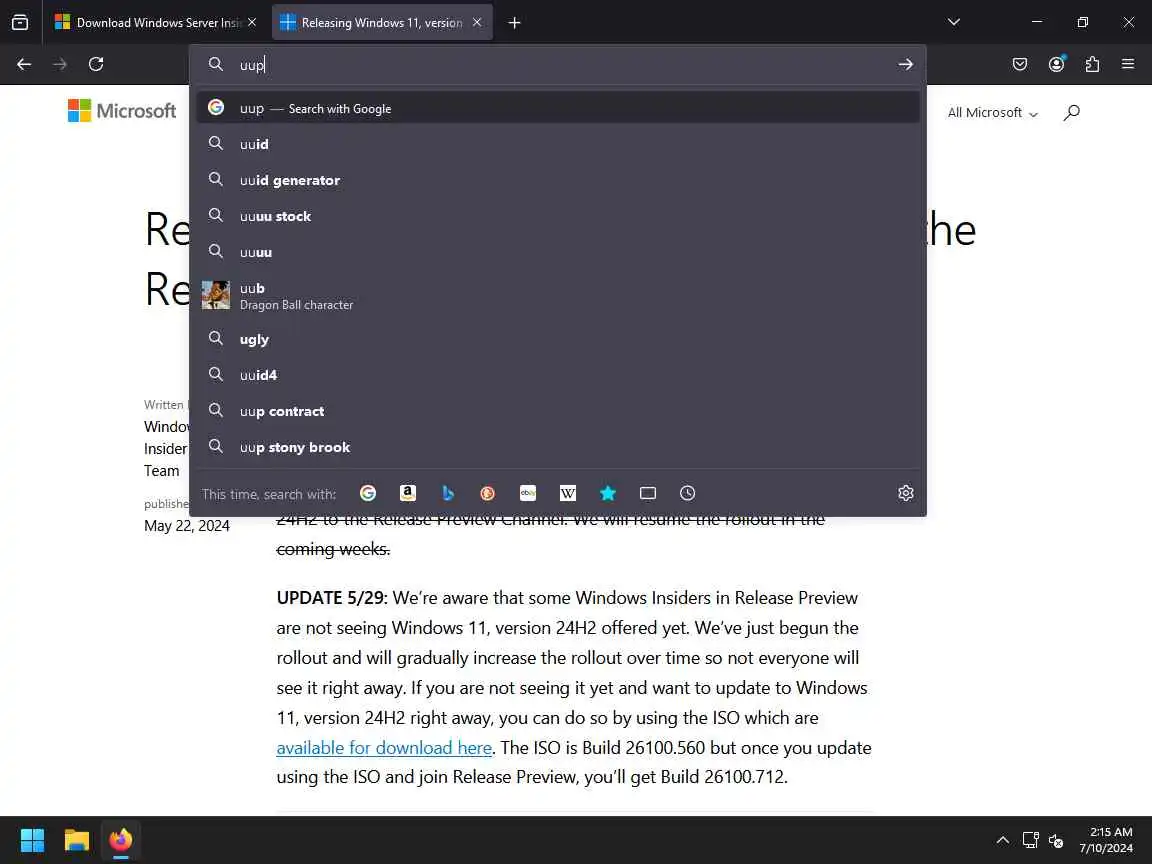Open File Explorer from the taskbar
Image resolution: width=1152 pixels, height=864 pixels.
(x=76, y=840)
